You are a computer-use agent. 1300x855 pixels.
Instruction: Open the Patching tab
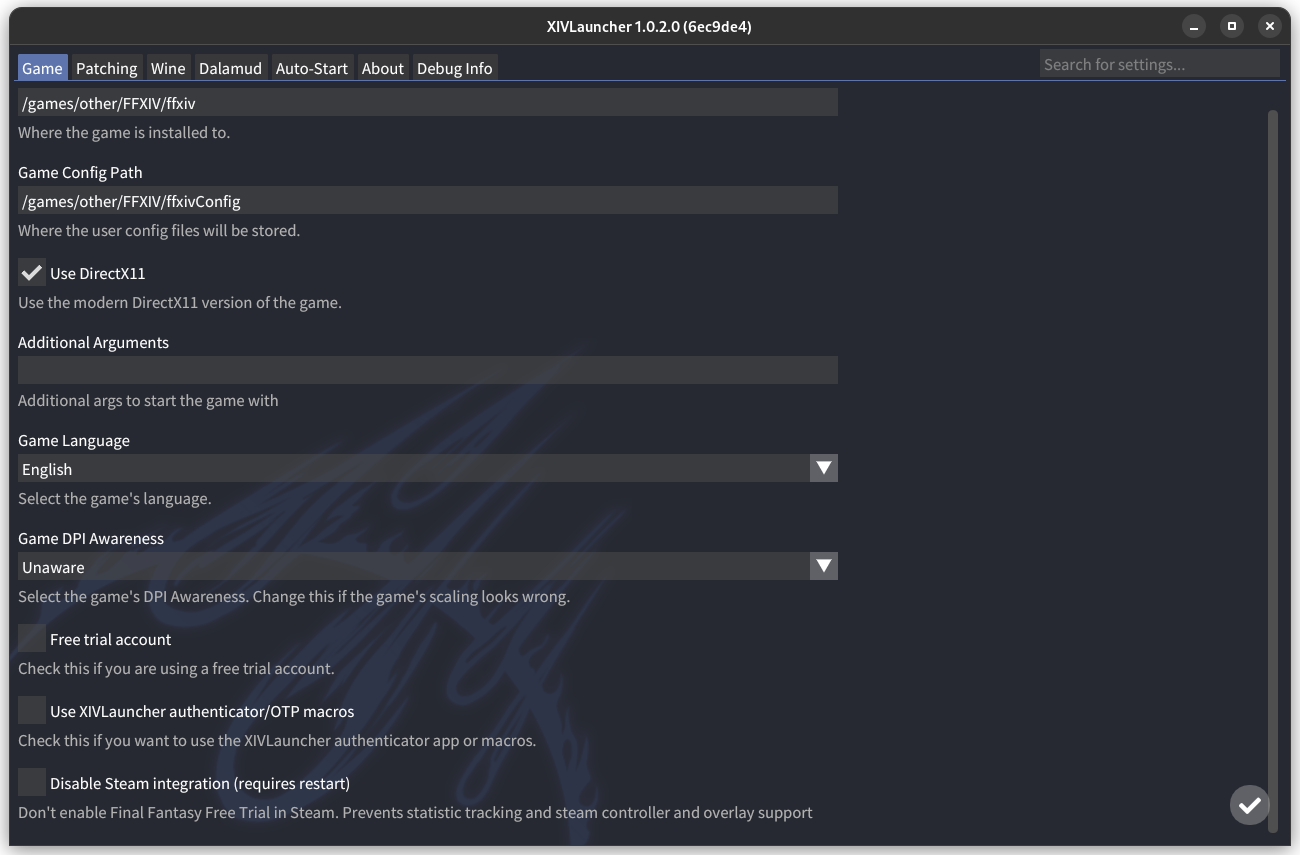(x=106, y=67)
